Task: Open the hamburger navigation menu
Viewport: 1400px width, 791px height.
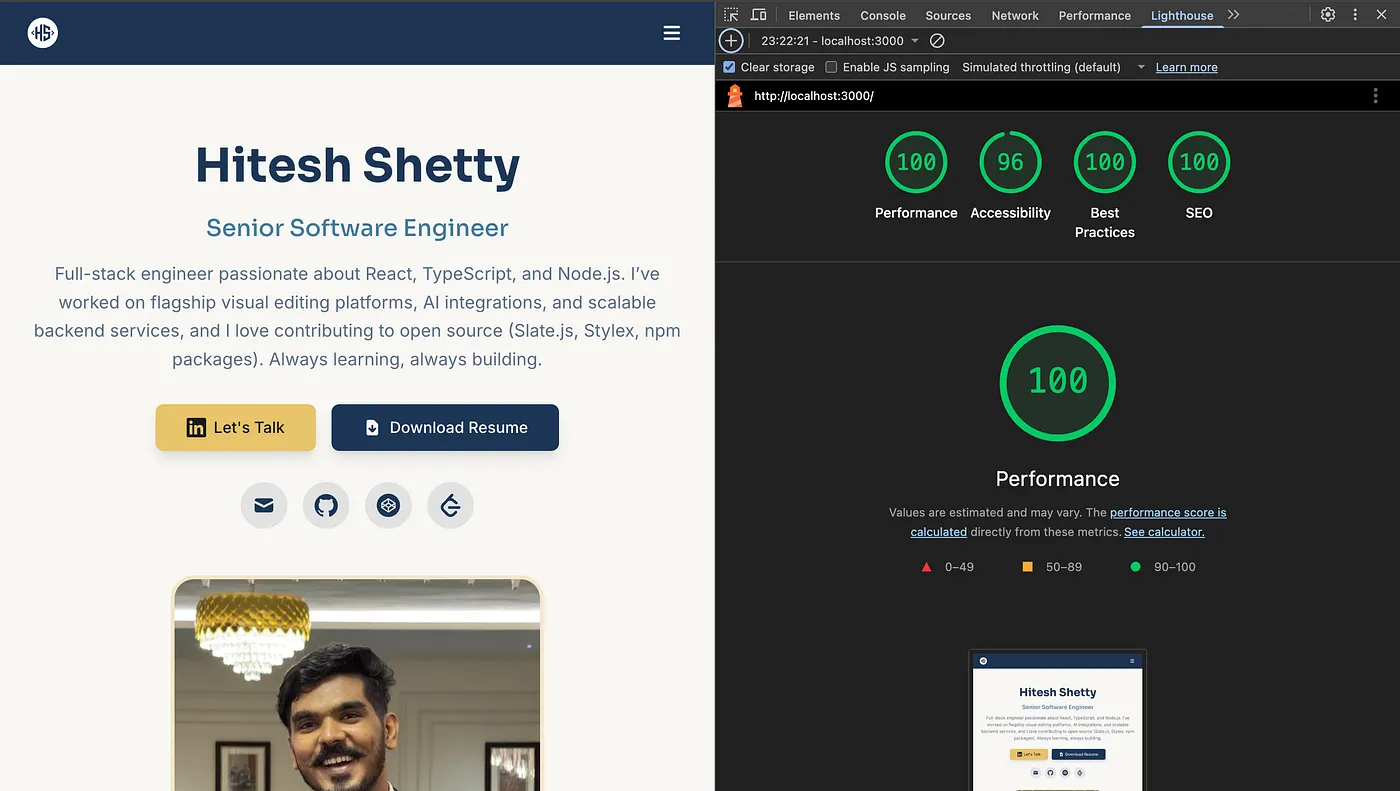Action: click(x=671, y=33)
